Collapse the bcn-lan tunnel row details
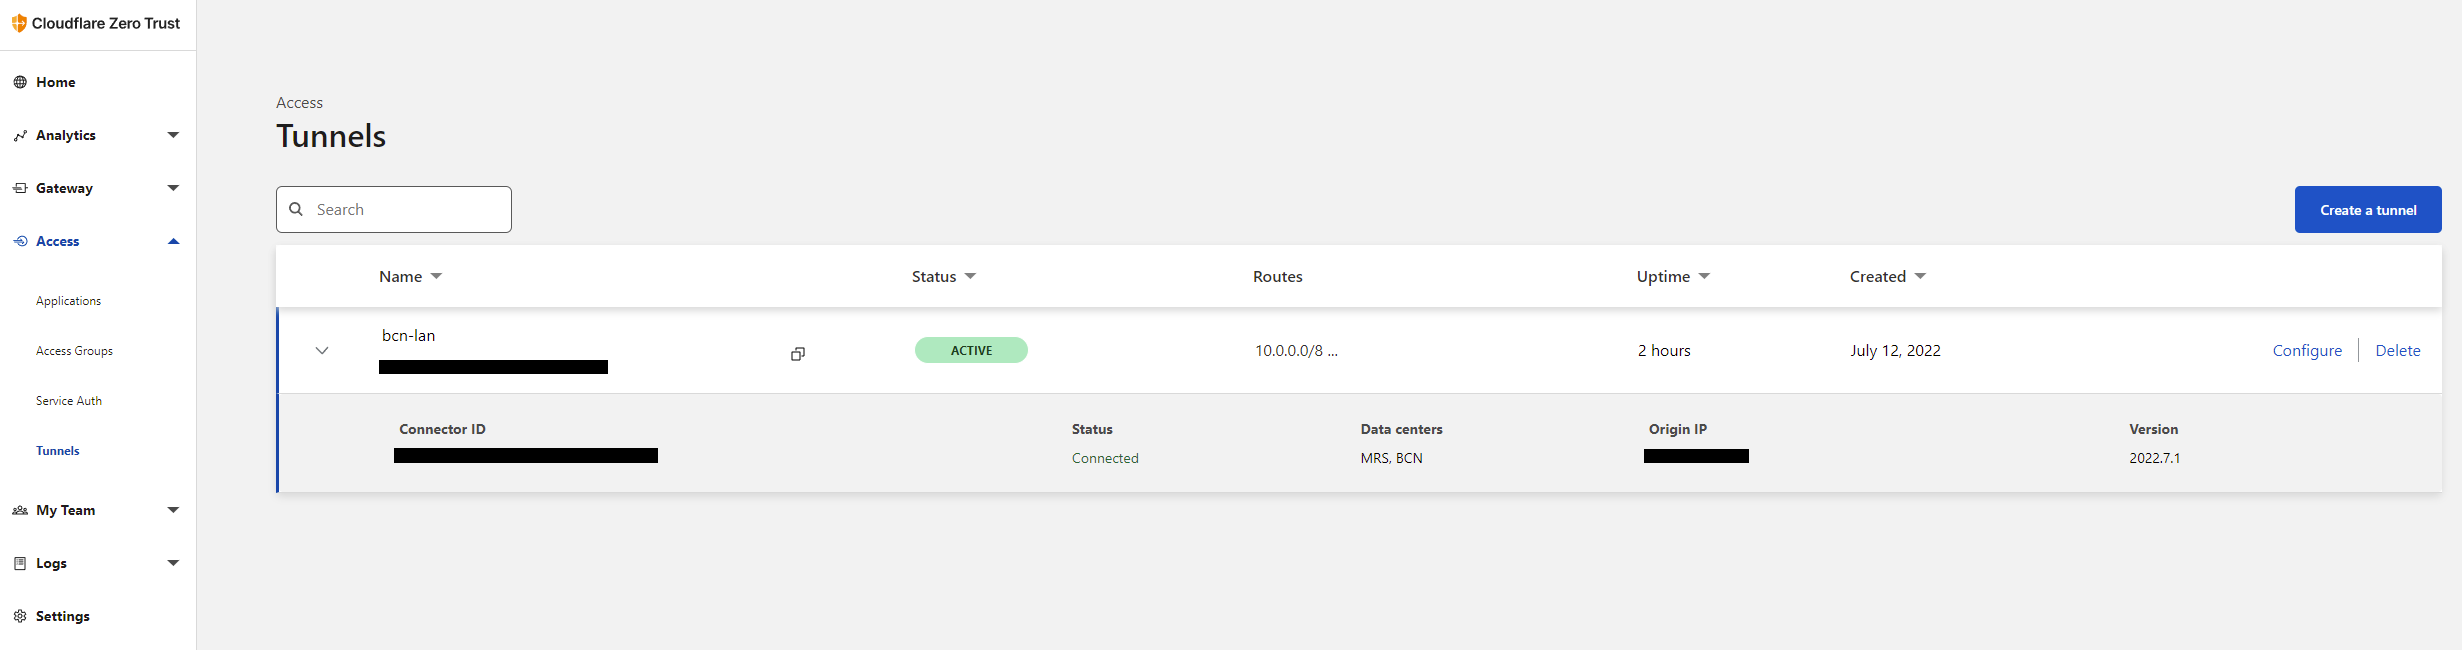 [x=322, y=351]
